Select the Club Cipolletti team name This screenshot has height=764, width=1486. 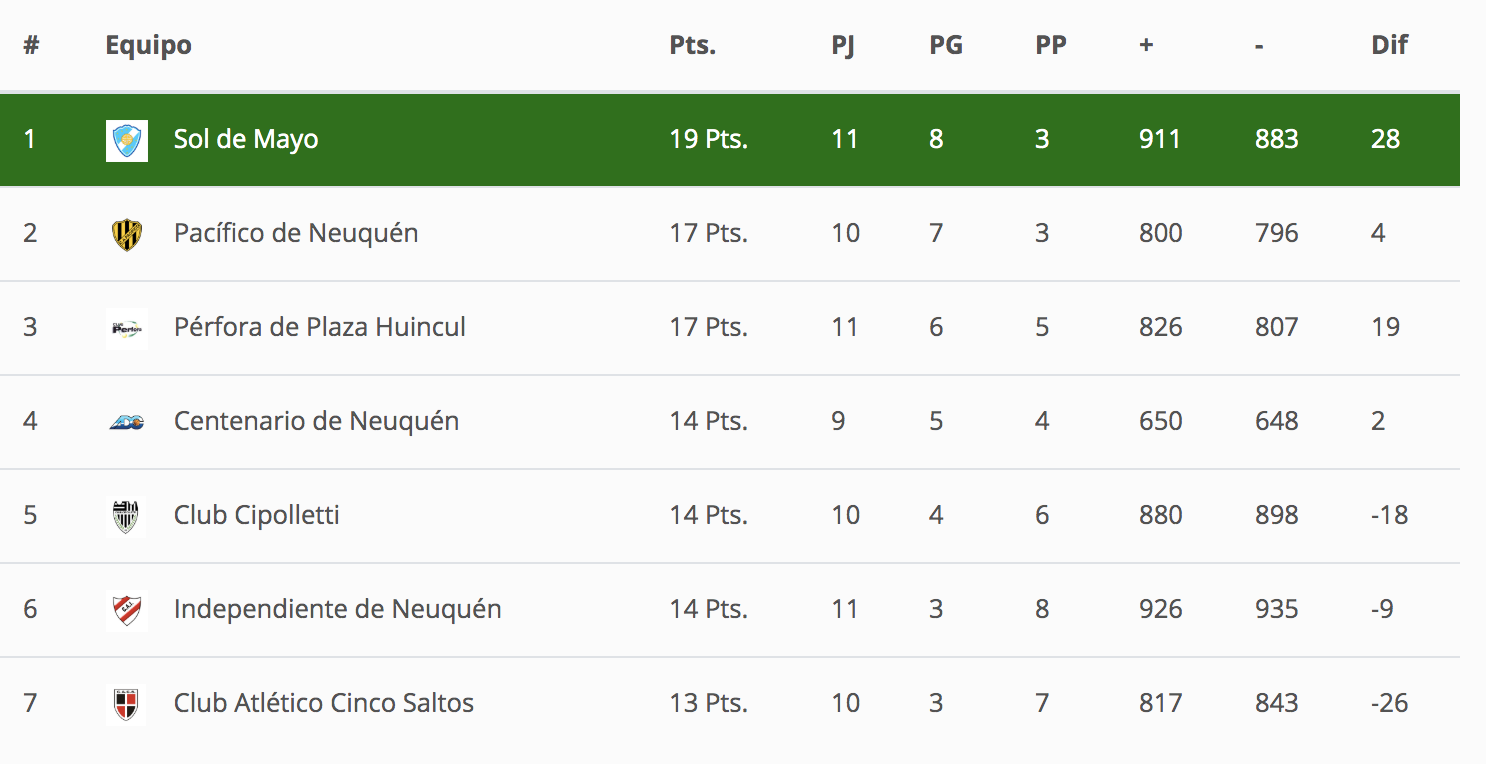257,515
